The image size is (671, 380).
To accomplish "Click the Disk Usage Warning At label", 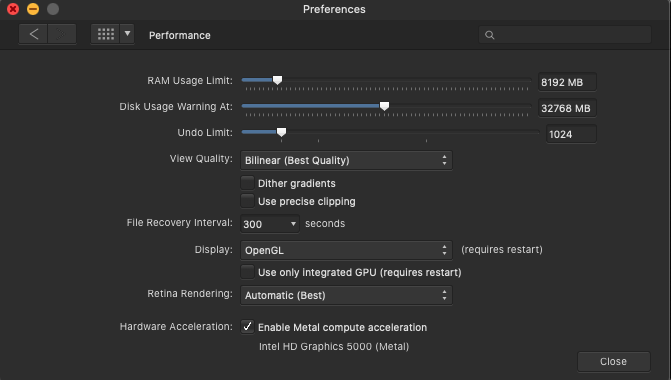I will coord(176,107).
